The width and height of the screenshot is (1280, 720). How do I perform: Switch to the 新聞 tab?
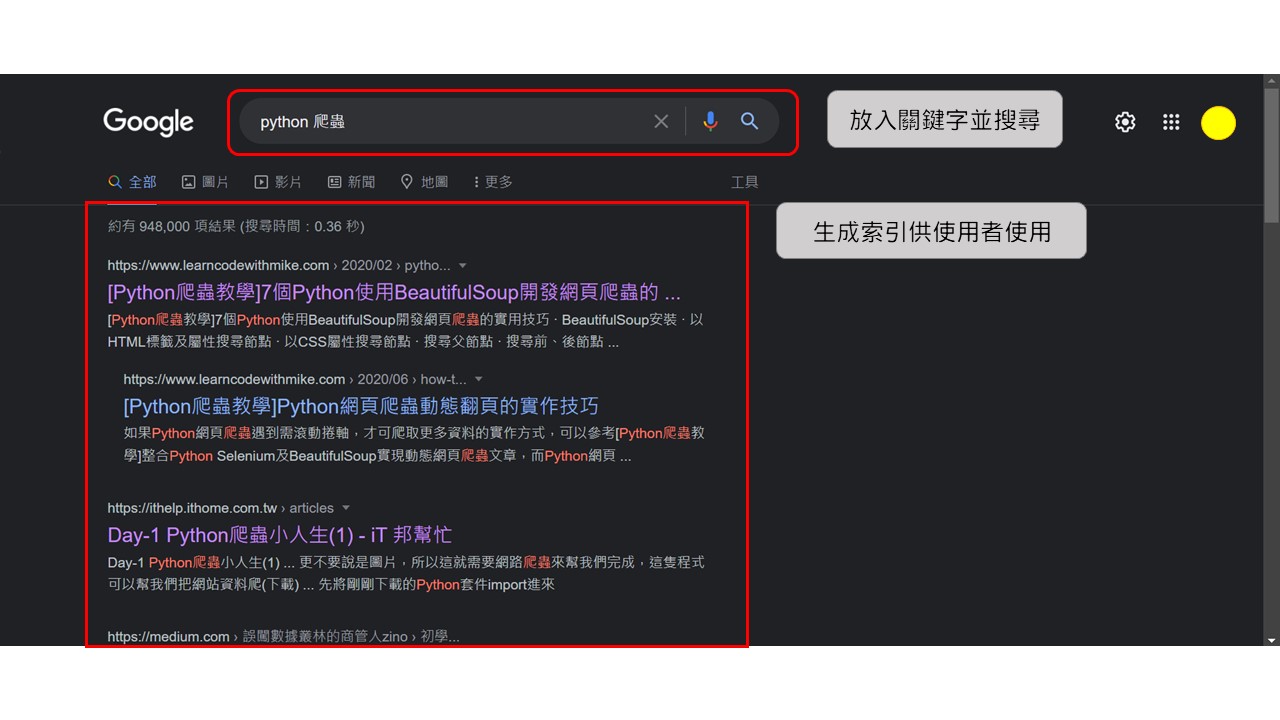point(351,182)
